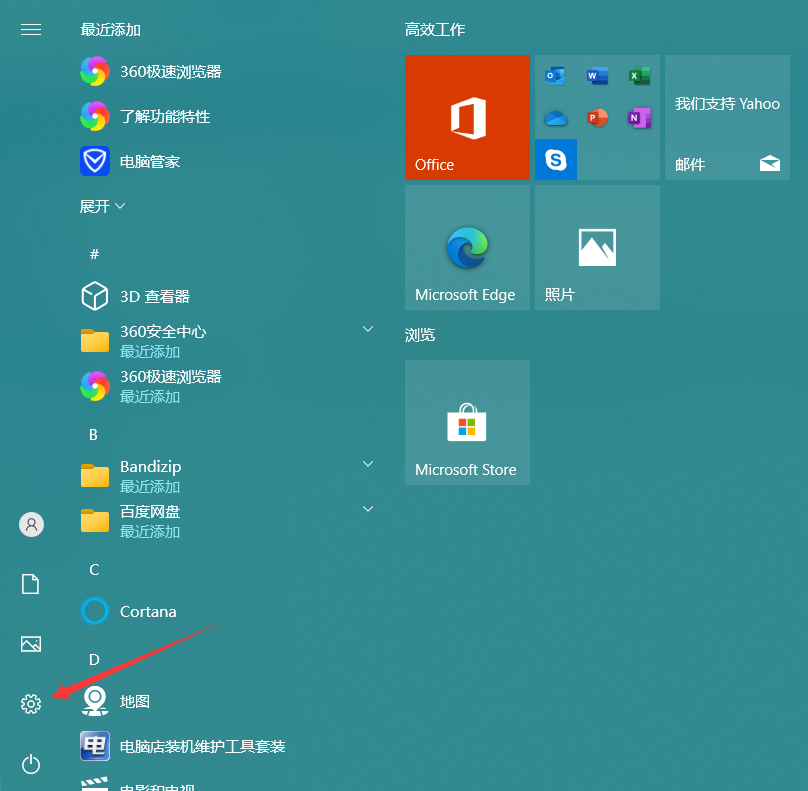
Task: Open the Pictures sidebar icon
Action: [x=31, y=644]
